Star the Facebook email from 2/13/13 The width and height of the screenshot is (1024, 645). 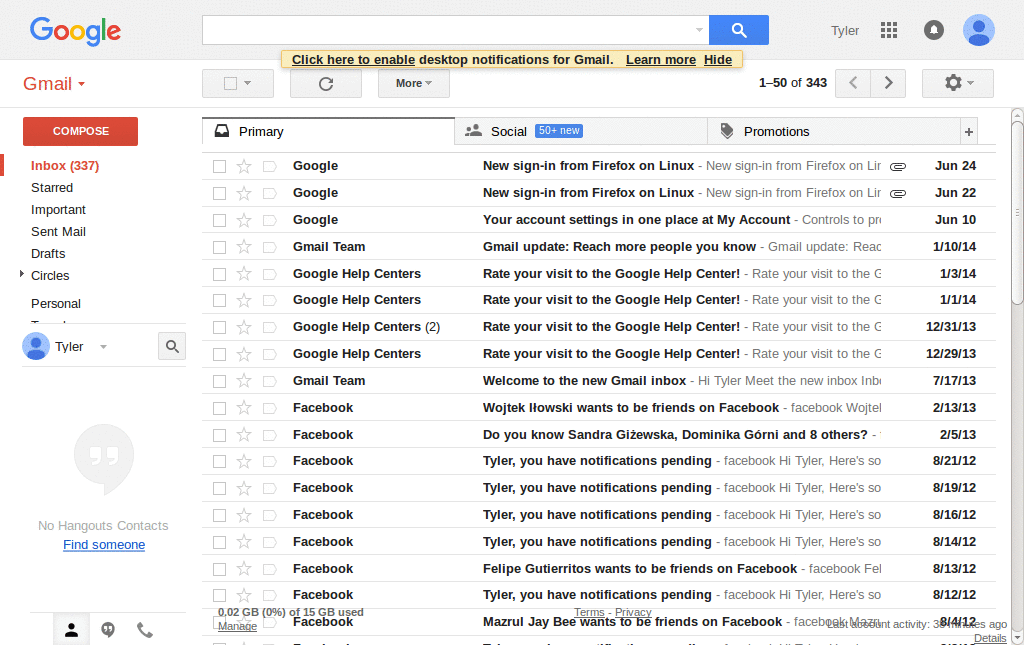[244, 408]
